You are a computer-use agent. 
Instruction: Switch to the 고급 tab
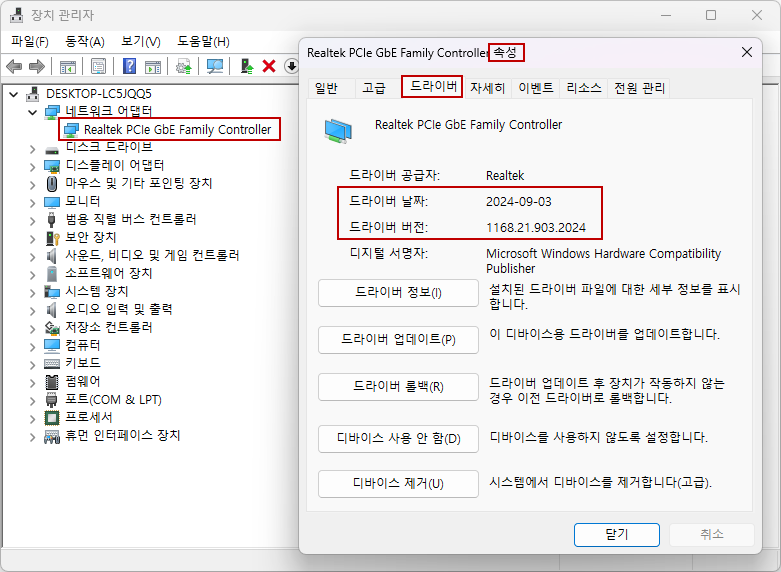coord(374,88)
